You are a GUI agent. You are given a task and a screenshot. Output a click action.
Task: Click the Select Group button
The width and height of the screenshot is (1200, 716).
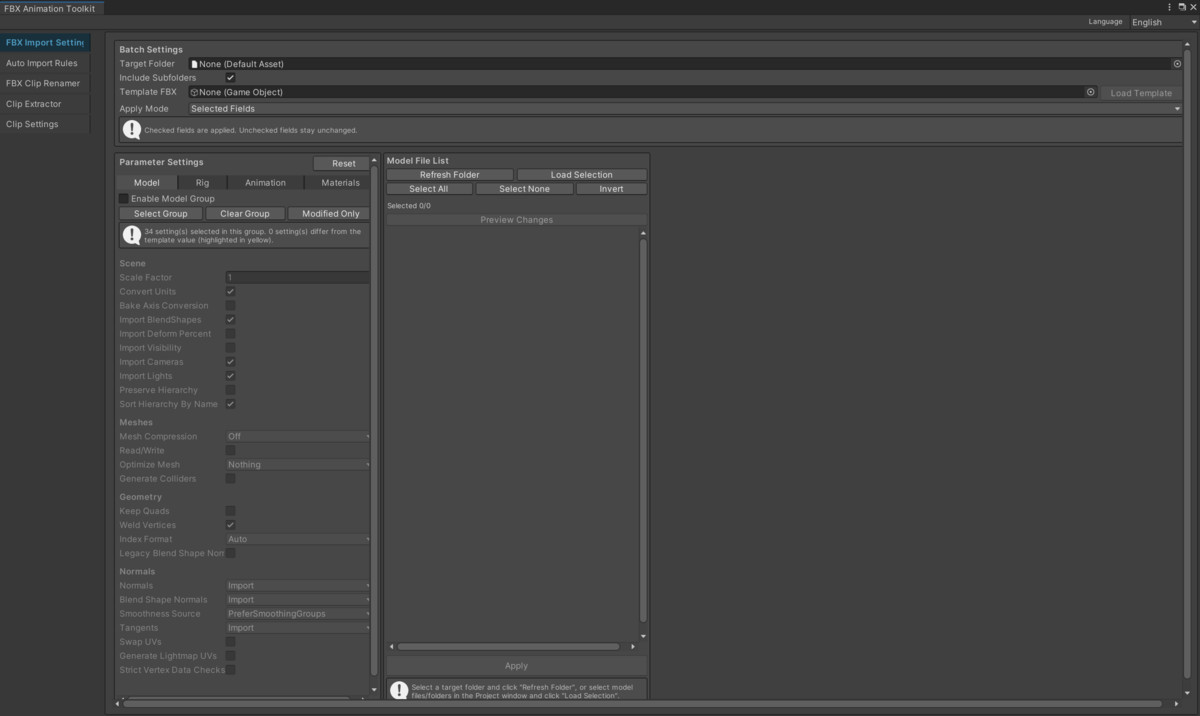161,213
